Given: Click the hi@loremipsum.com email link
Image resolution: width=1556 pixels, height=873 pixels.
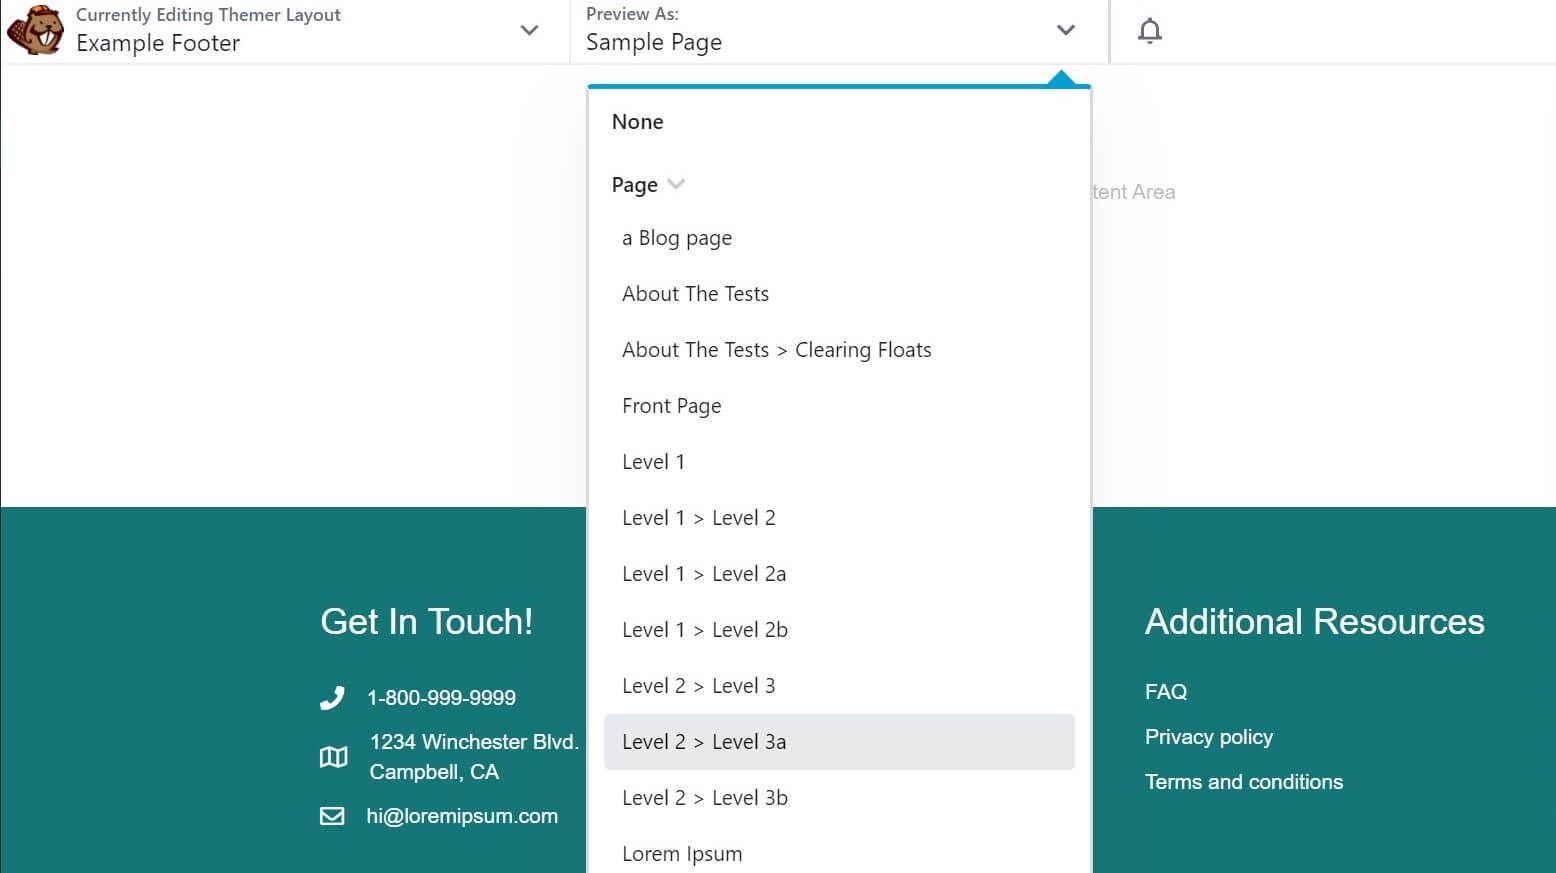Looking at the screenshot, I should 463,816.
